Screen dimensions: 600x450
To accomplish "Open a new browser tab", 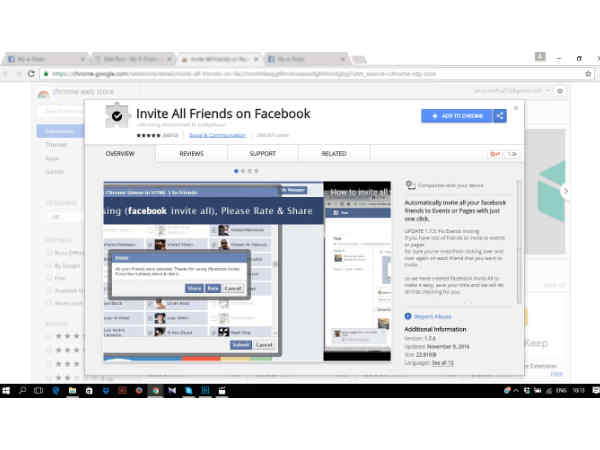I will coord(359,59).
